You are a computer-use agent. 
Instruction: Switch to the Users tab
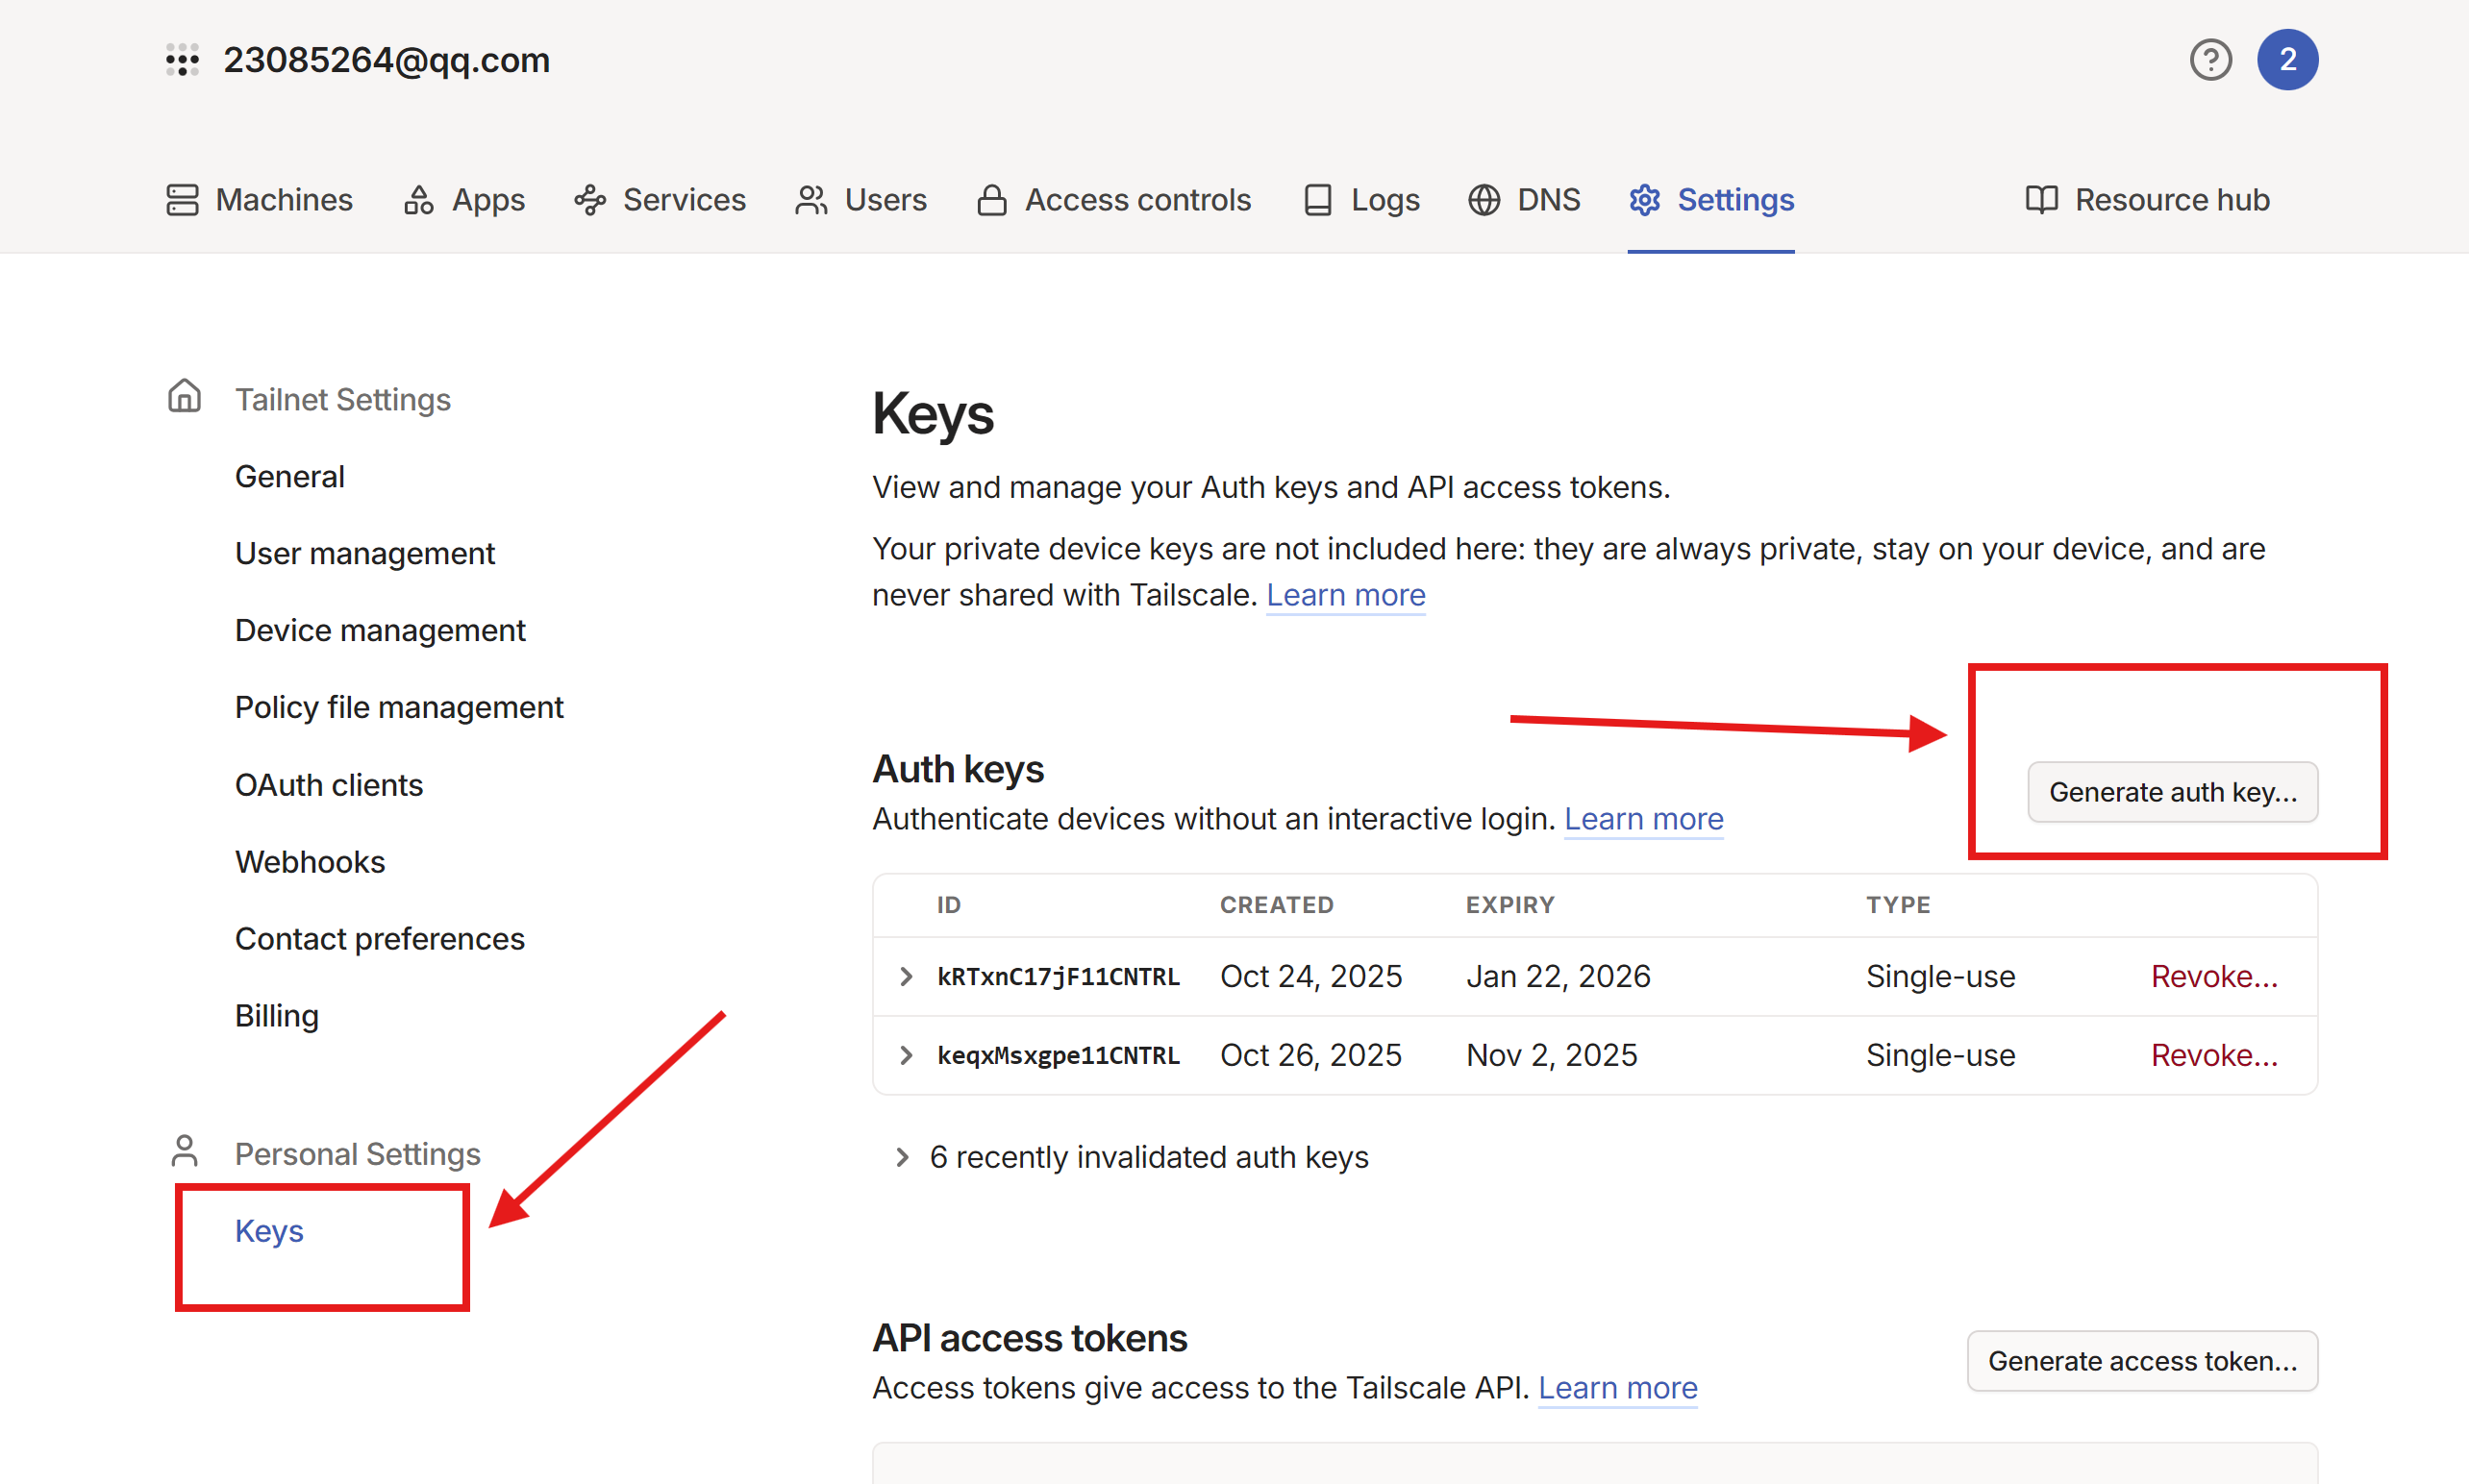861,200
